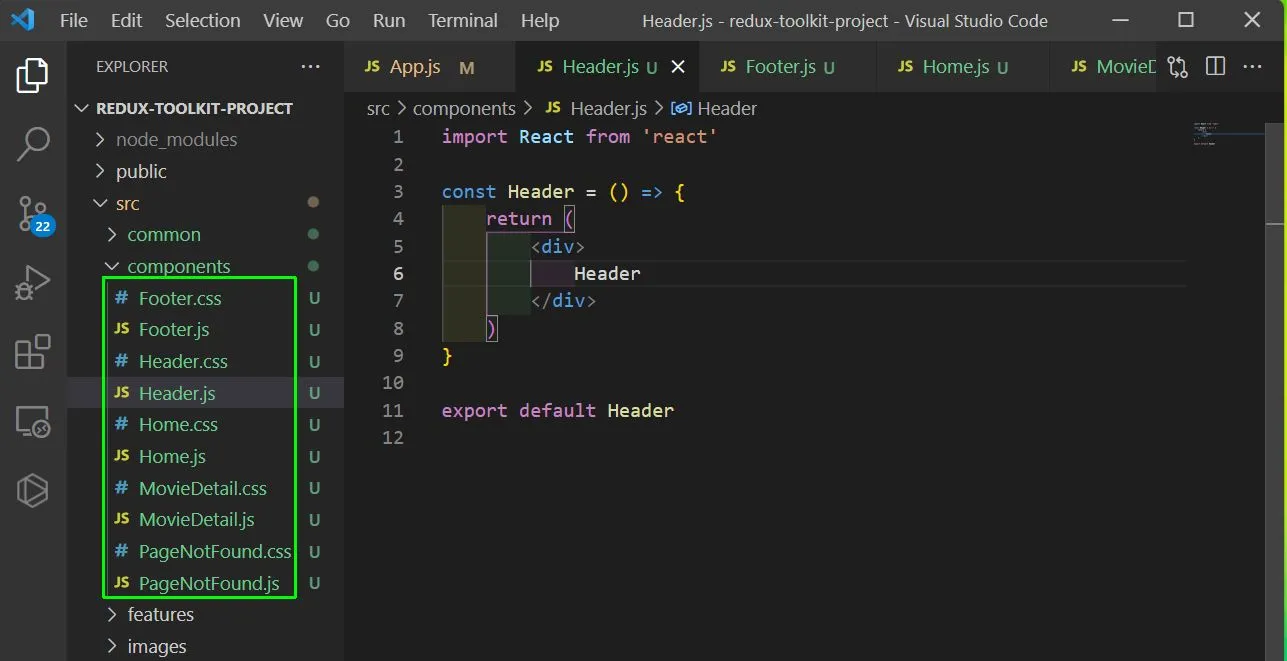Open editor more actions ellipsis
The image size is (1287, 661).
[x=1252, y=67]
